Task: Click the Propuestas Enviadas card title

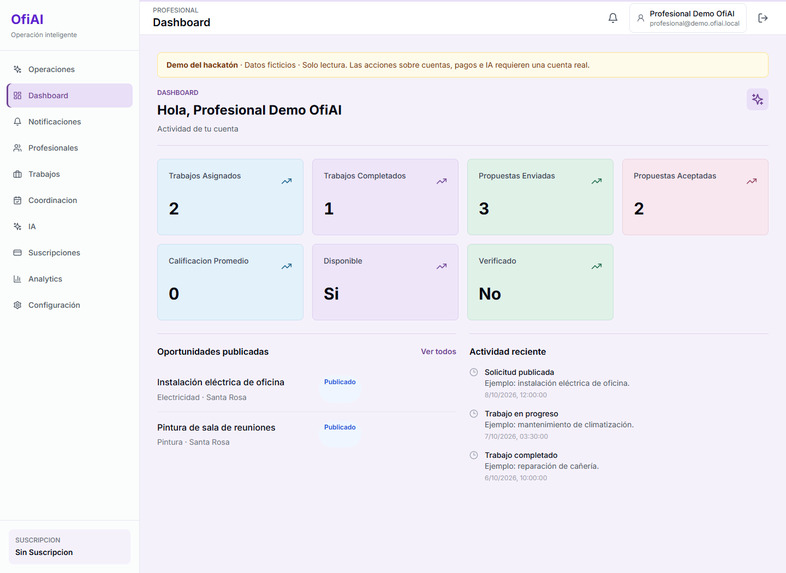Action: point(516,176)
